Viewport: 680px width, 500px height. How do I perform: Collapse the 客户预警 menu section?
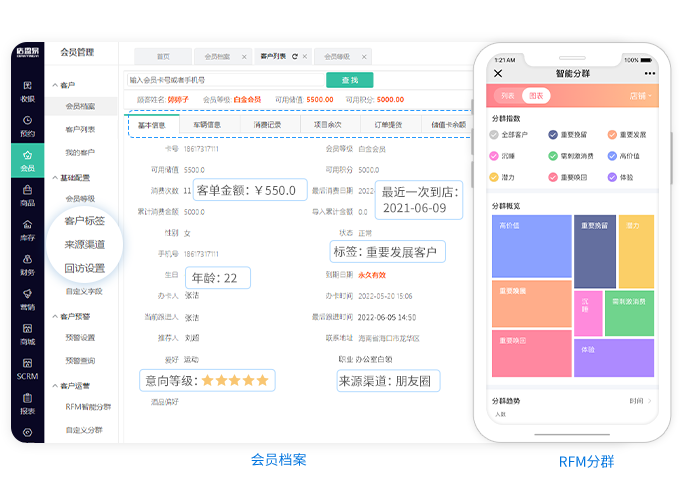click(x=55, y=316)
